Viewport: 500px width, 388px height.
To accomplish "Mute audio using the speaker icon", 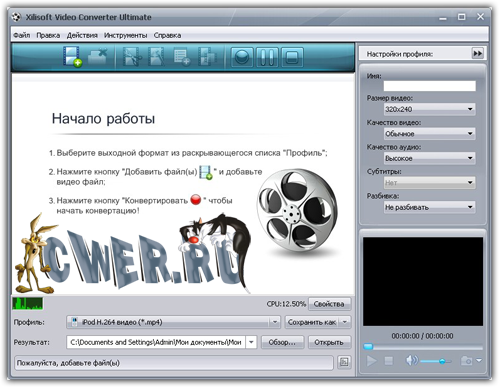I will [412, 360].
